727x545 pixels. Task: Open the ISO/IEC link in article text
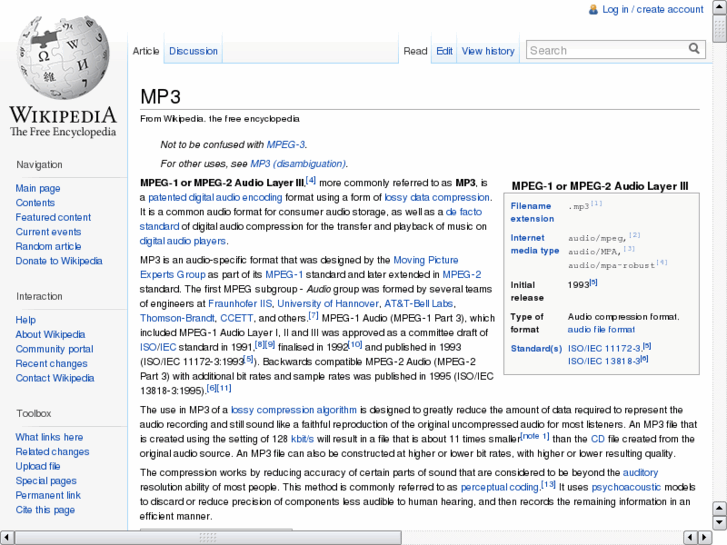[x=158, y=347]
